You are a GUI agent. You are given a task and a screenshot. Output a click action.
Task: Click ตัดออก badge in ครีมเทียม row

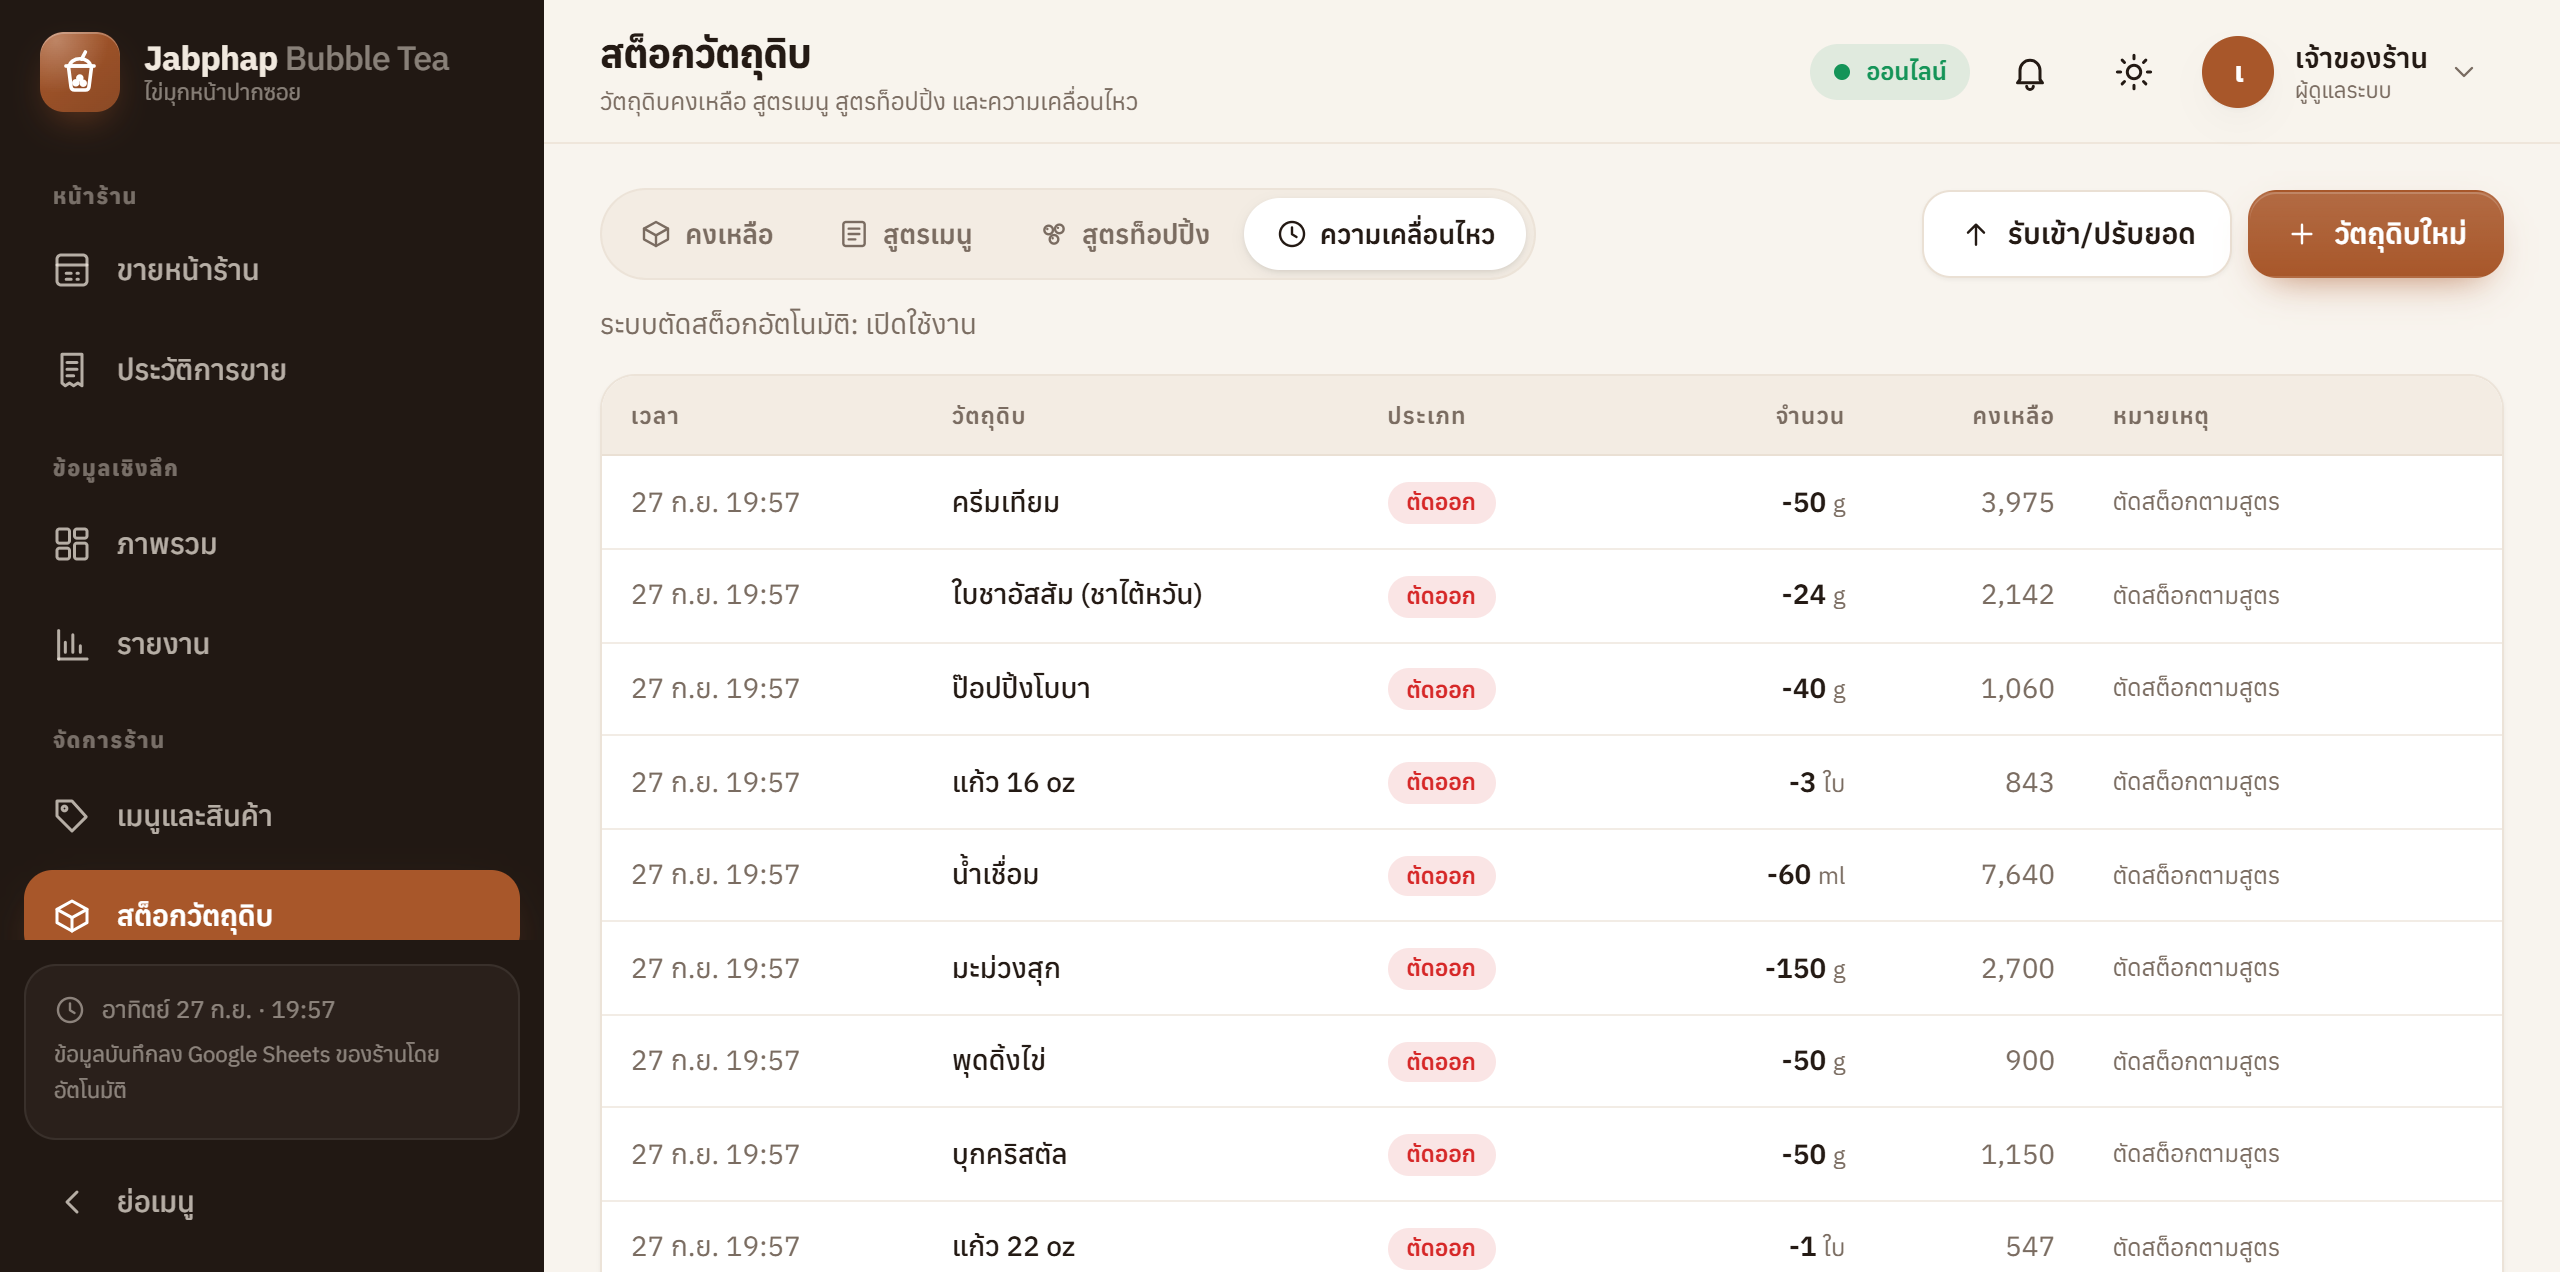pos(1441,502)
